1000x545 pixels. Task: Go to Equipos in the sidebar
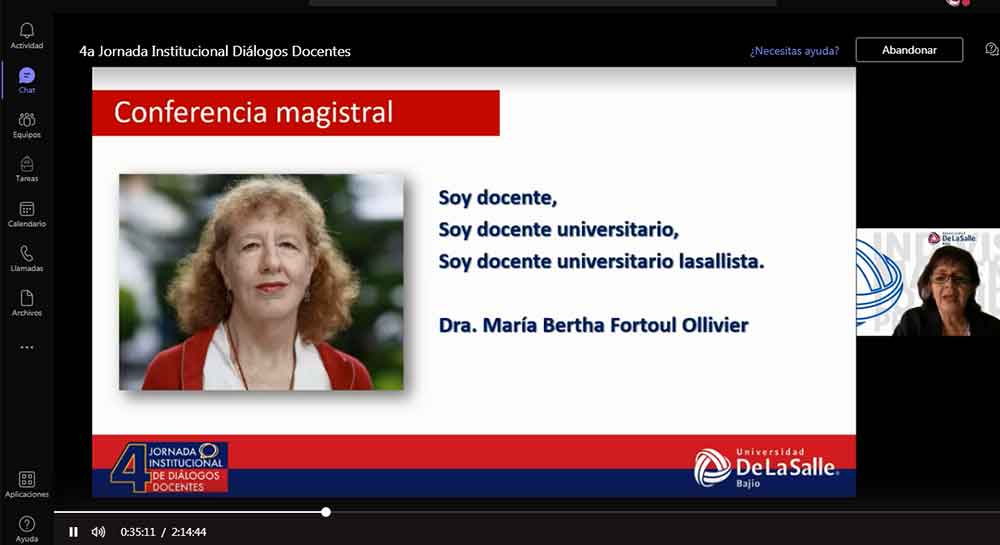point(27,125)
